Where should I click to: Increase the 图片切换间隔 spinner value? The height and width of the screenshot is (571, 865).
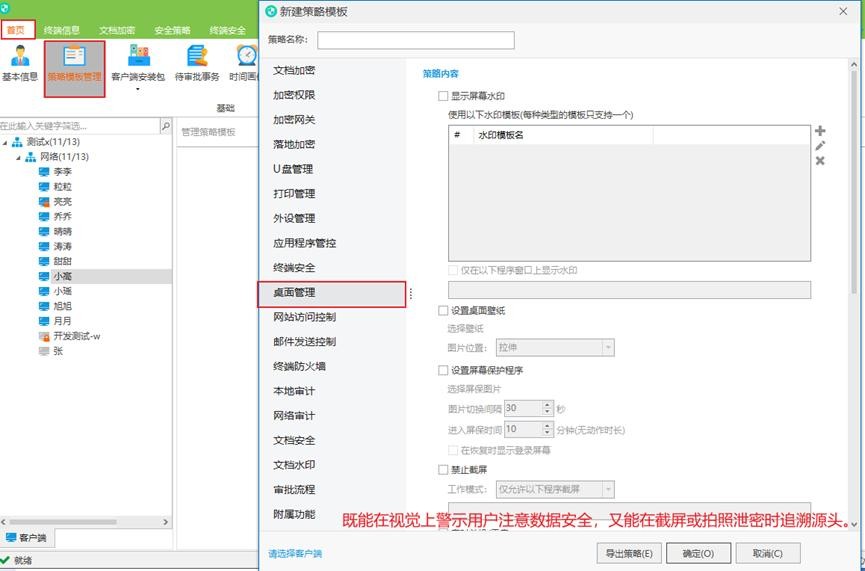coord(547,404)
